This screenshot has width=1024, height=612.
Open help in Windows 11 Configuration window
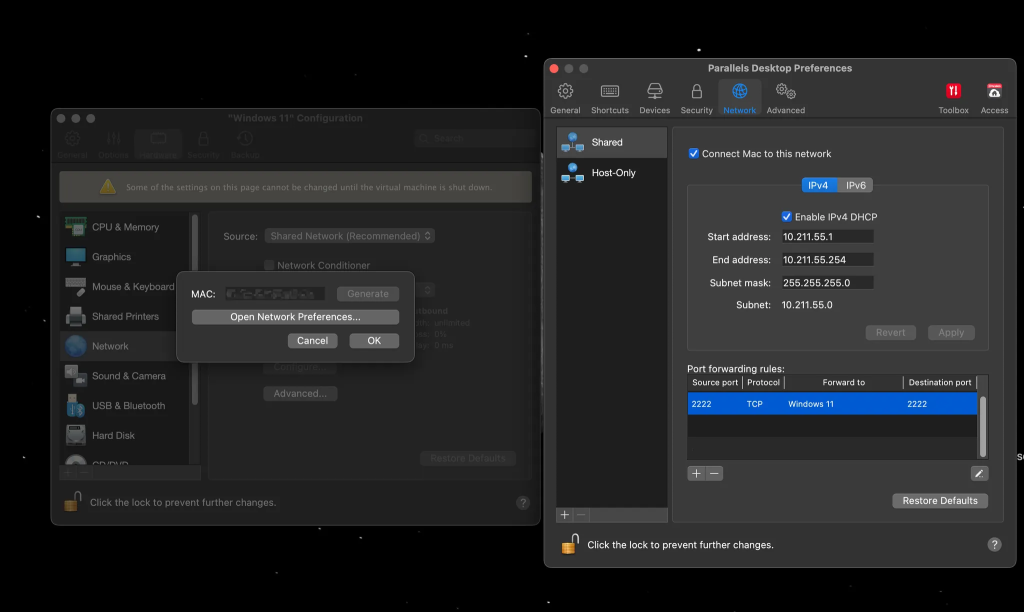[522, 502]
